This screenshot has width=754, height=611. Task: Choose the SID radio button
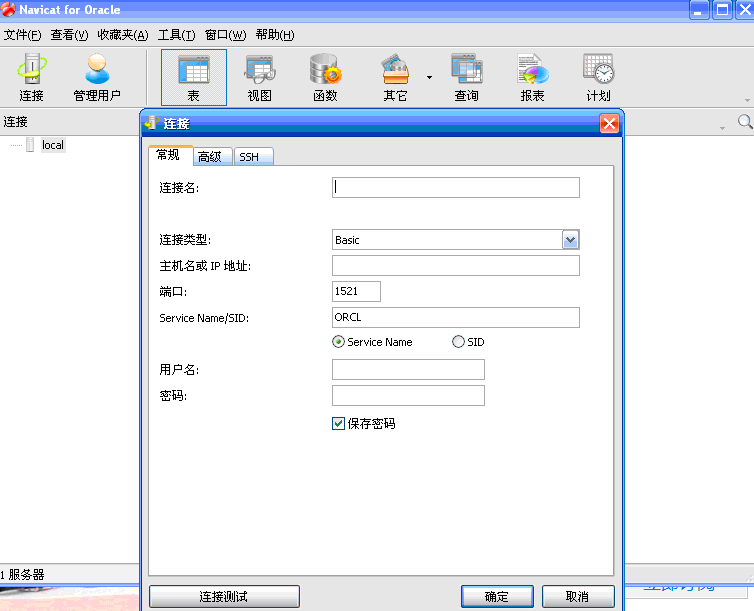(459, 342)
